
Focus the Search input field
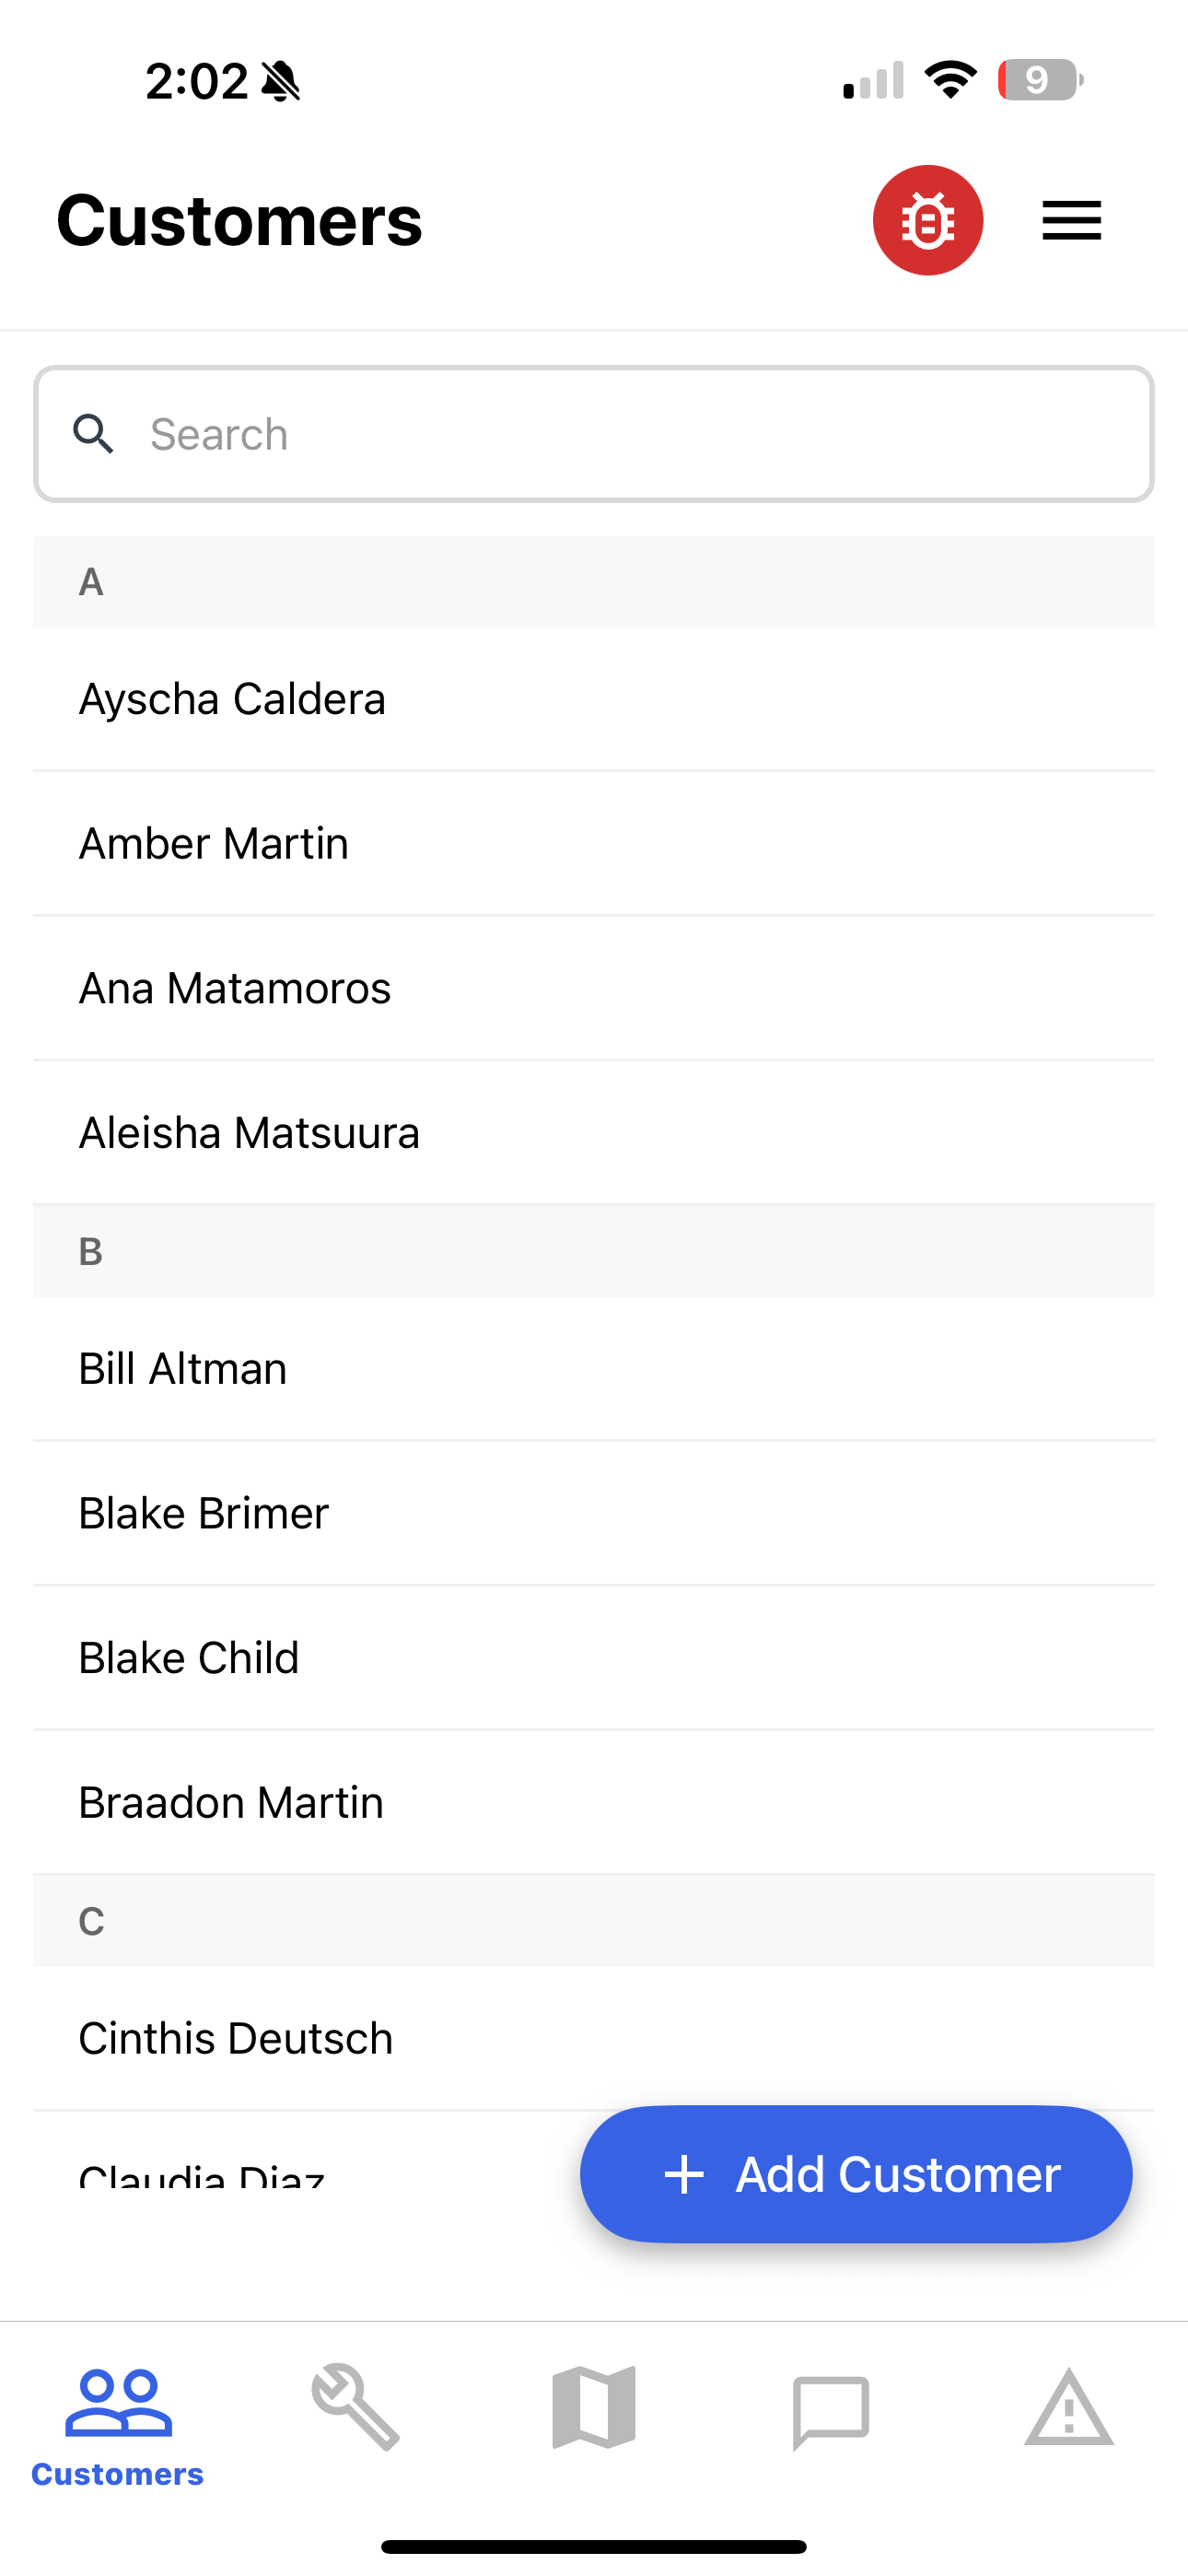click(x=640, y=434)
